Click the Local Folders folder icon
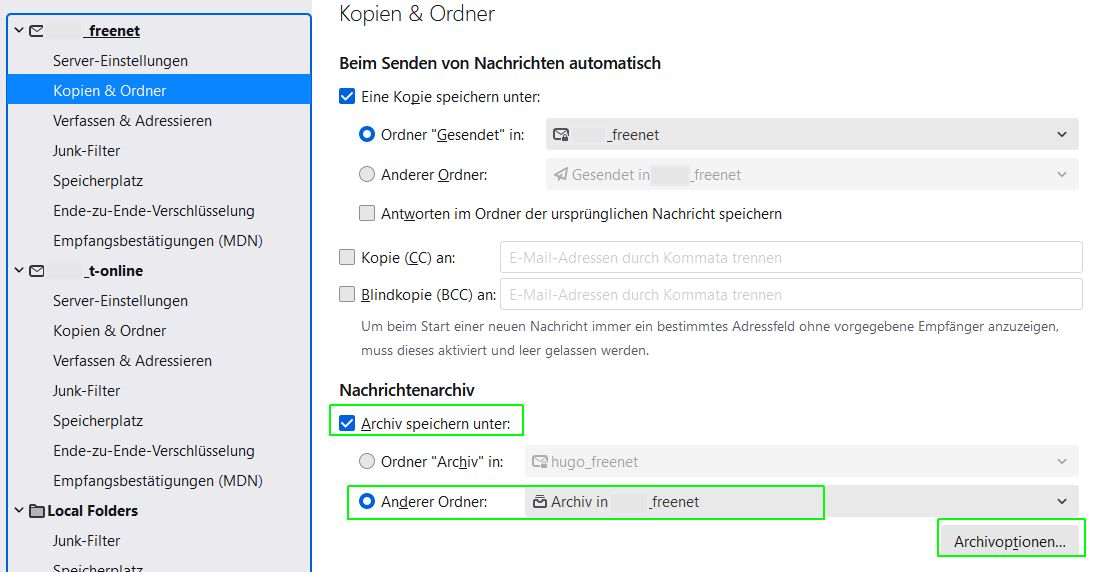This screenshot has height=572, width=1101. [37, 511]
